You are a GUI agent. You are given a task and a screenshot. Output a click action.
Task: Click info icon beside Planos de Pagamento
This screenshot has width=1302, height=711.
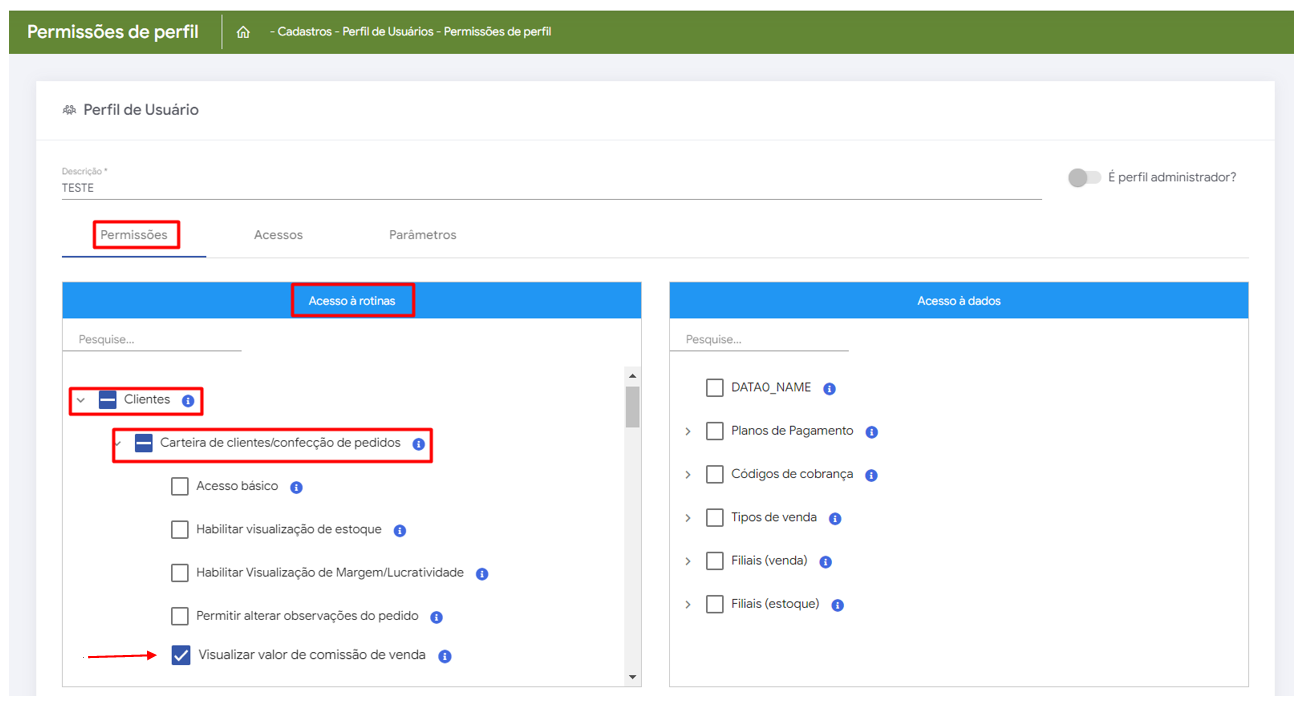click(x=872, y=432)
